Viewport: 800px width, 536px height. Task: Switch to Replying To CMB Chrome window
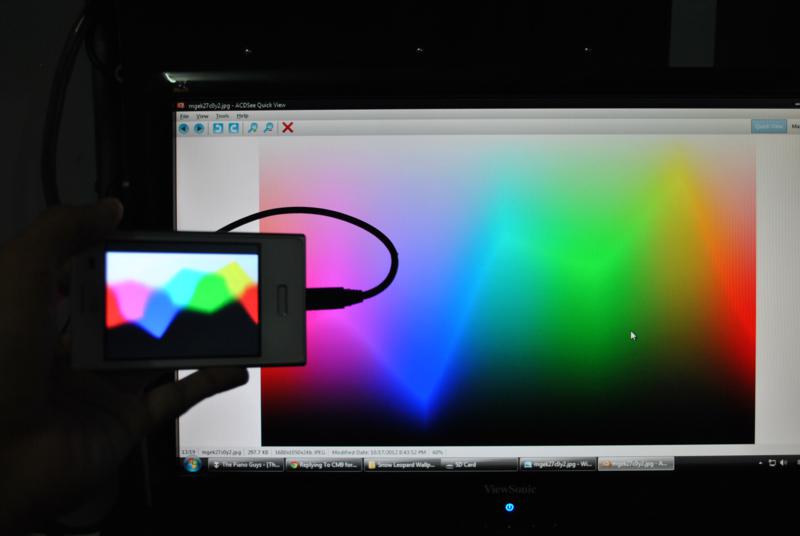[324, 465]
